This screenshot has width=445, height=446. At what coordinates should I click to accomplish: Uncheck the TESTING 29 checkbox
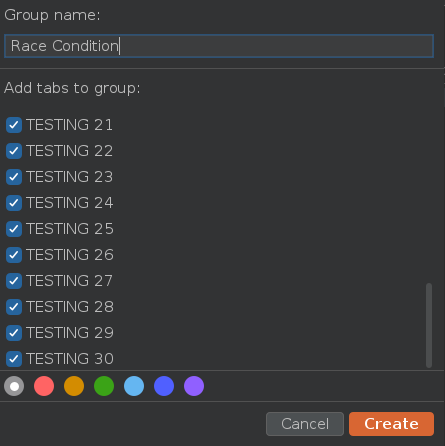click(x=14, y=333)
